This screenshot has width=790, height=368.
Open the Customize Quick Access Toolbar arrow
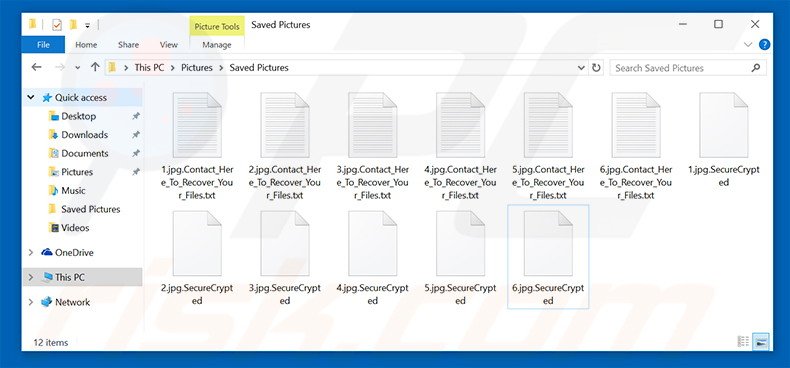(x=87, y=25)
